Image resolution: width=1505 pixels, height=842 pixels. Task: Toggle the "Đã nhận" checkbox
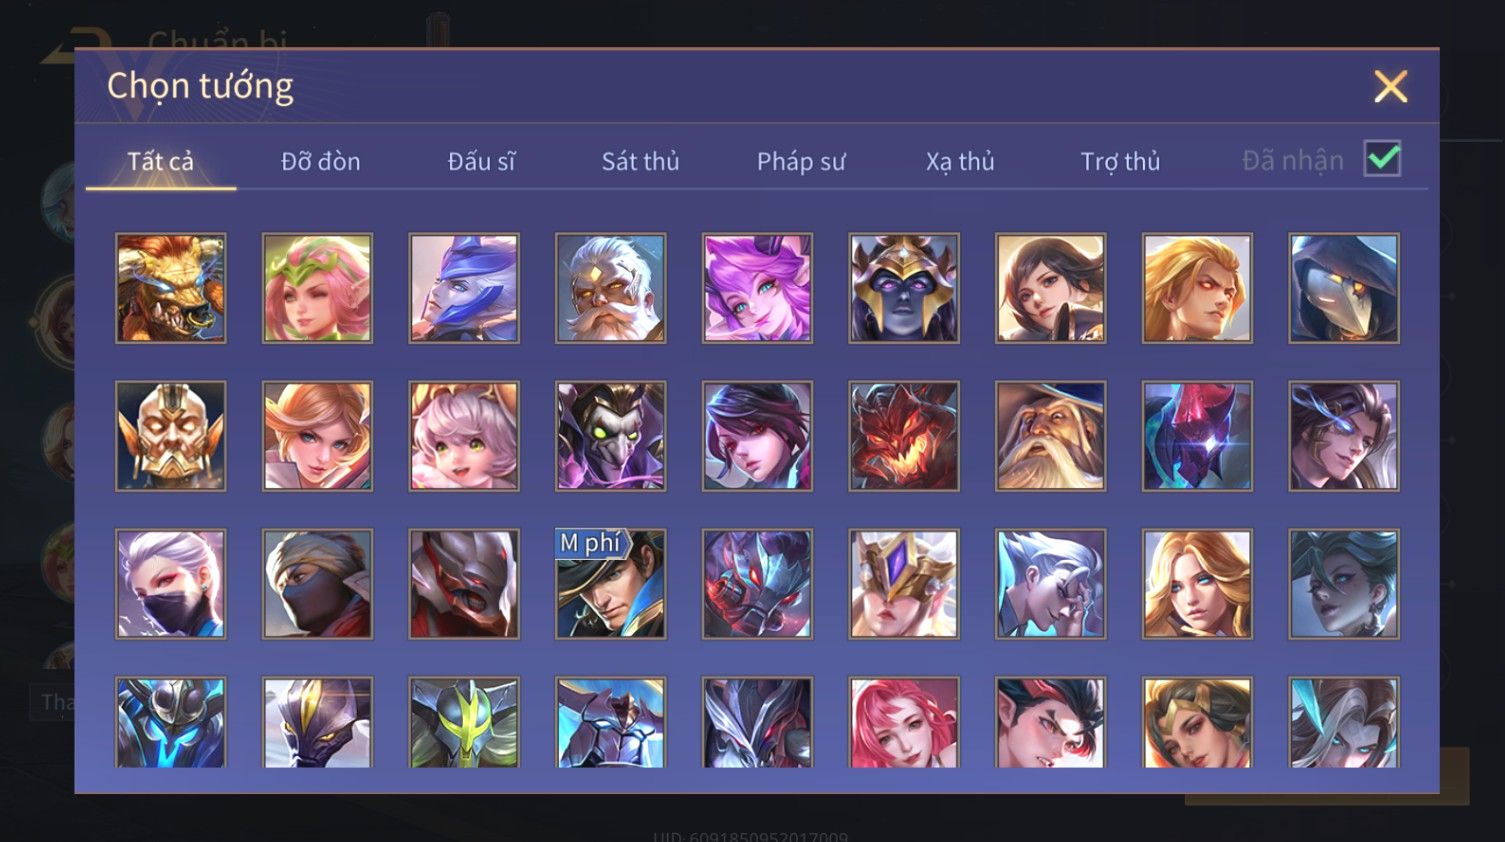pos(1382,159)
